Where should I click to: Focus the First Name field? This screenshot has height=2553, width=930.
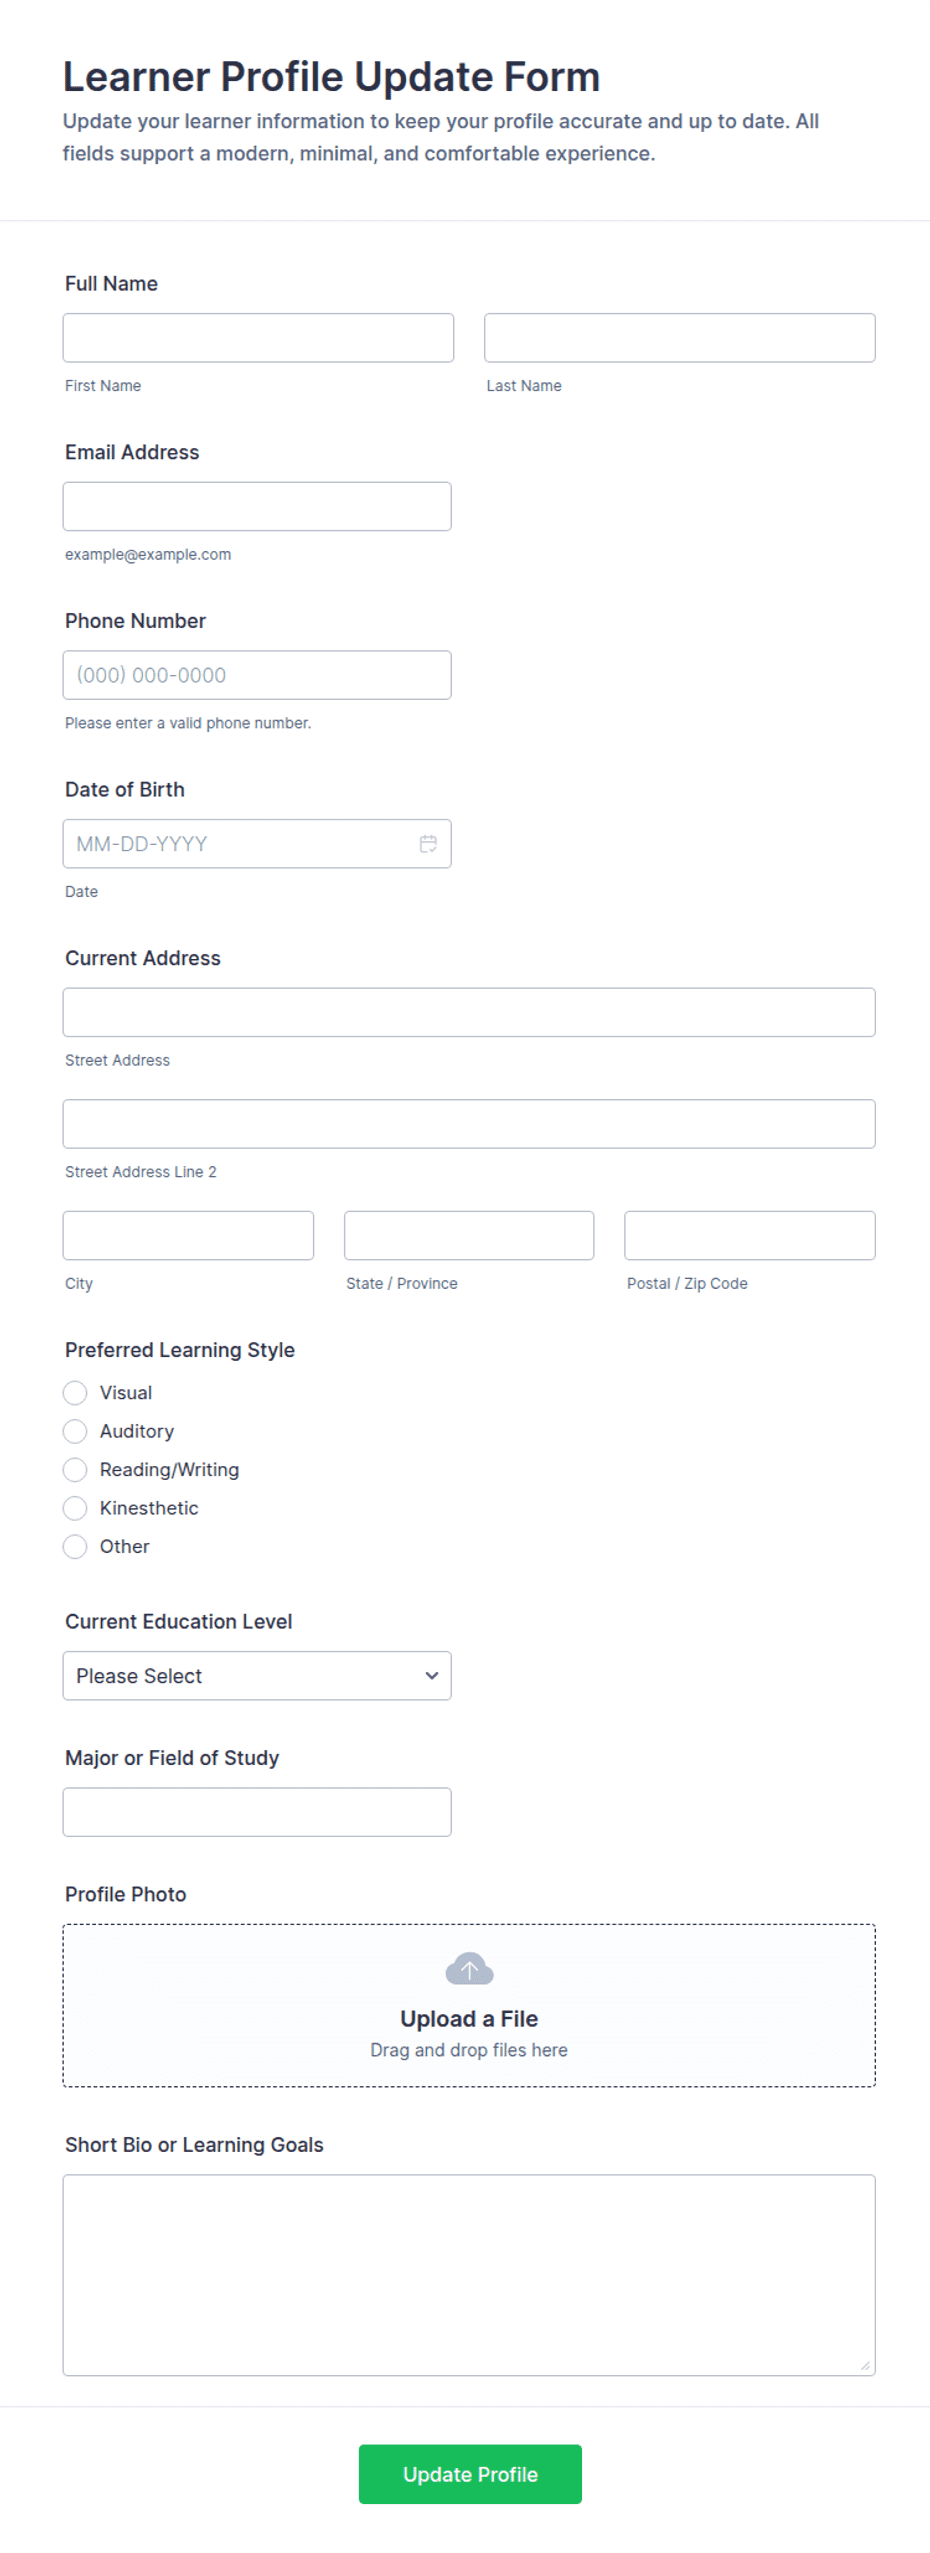click(x=258, y=337)
